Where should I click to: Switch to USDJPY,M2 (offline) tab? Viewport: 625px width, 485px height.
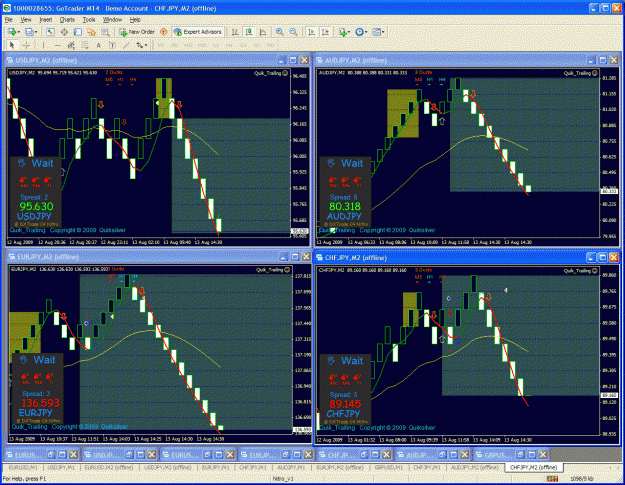[167, 467]
